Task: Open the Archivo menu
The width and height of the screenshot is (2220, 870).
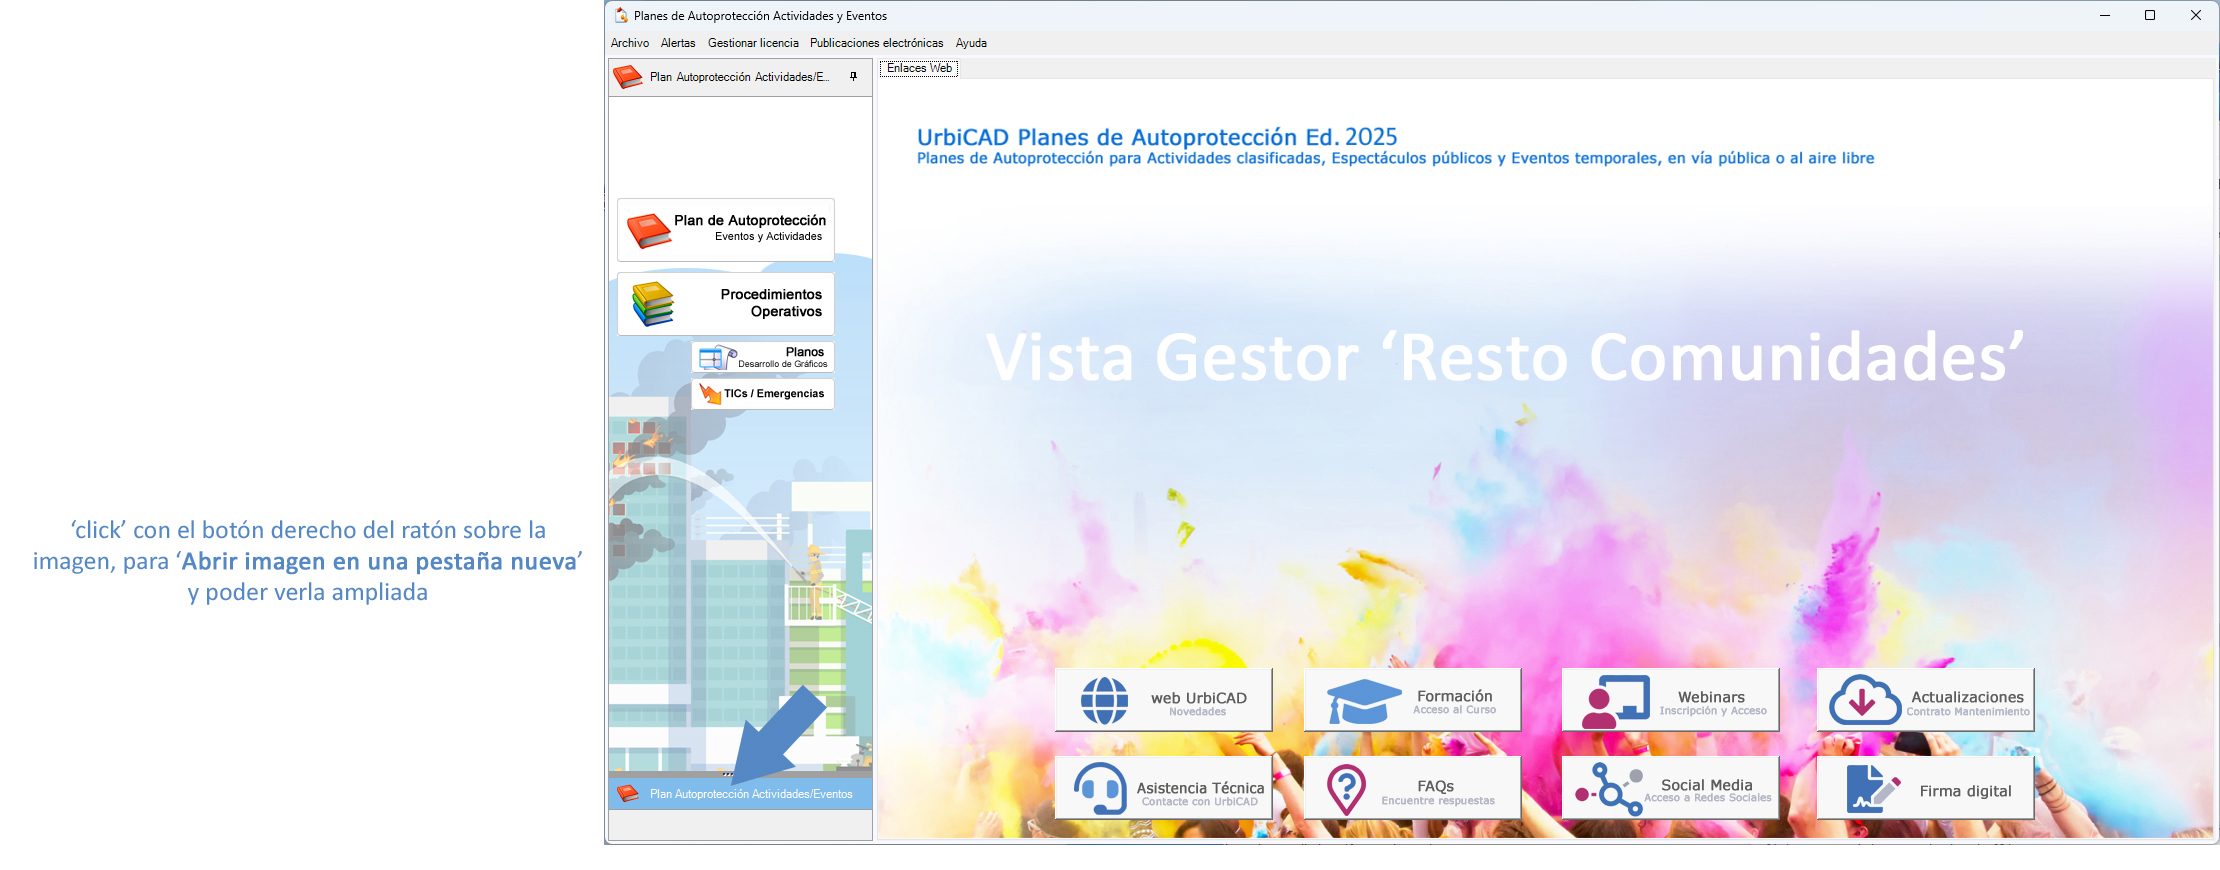Action: click(x=630, y=43)
